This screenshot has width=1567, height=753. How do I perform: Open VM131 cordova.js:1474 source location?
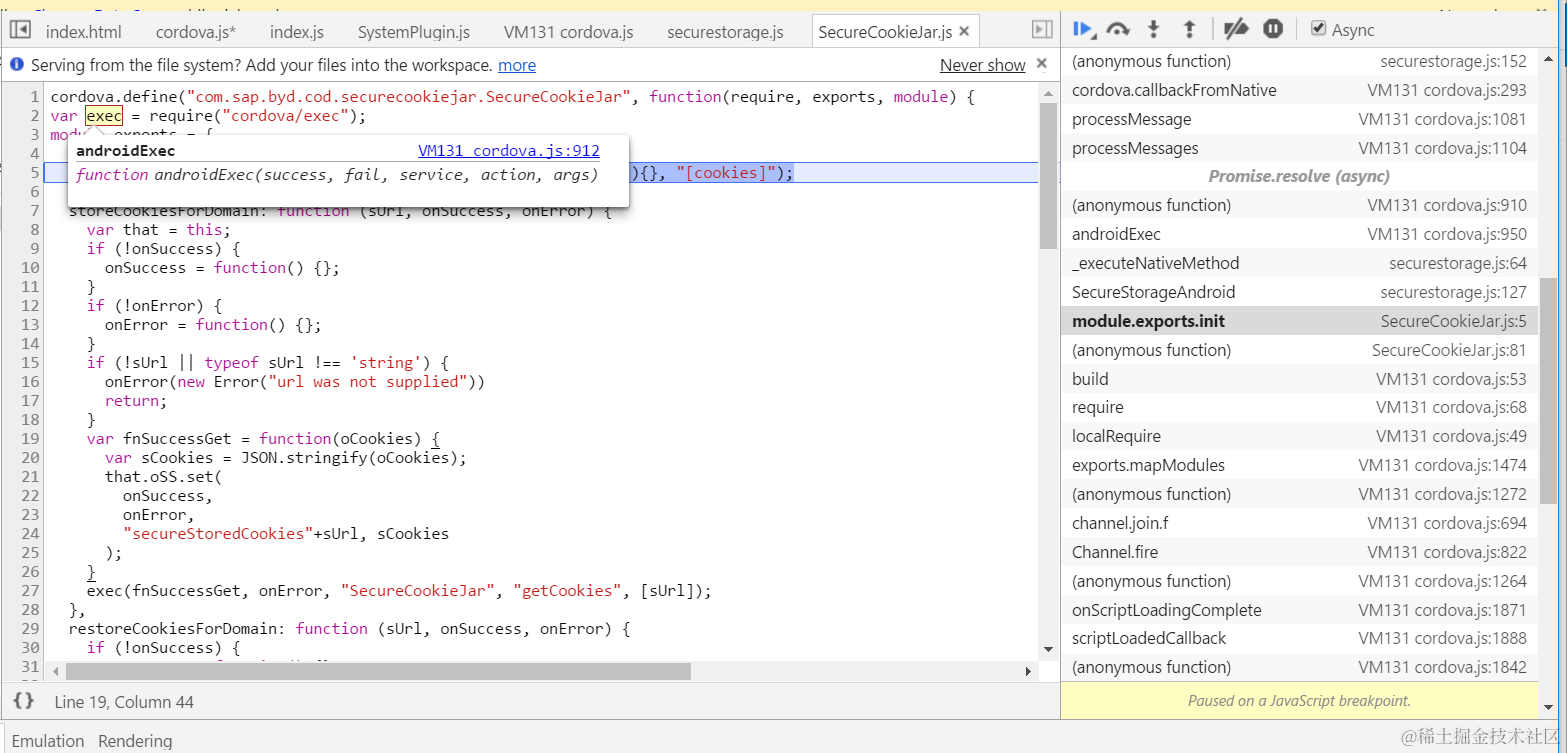tap(1442, 465)
